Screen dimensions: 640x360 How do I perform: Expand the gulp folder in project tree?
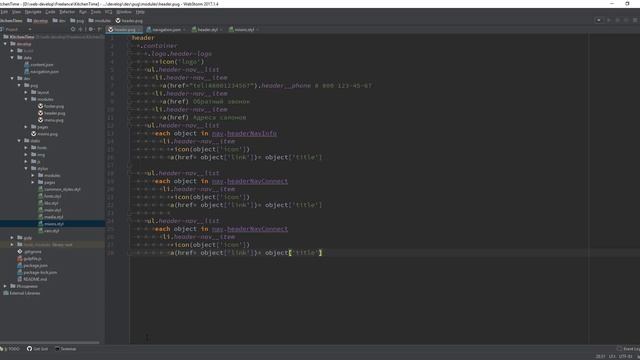pos(12,238)
